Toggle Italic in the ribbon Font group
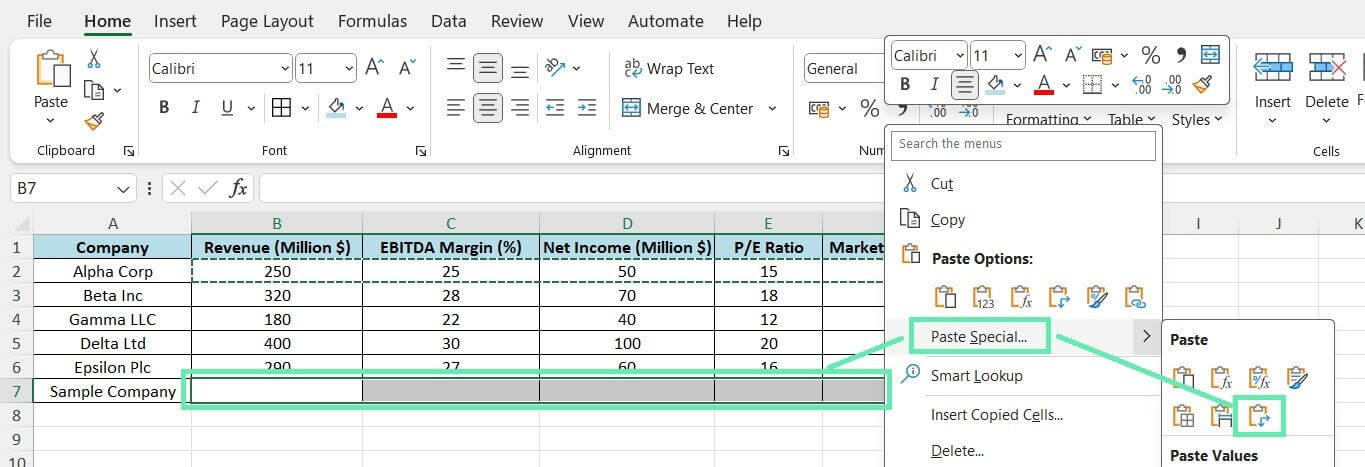1365x467 pixels. pos(195,108)
